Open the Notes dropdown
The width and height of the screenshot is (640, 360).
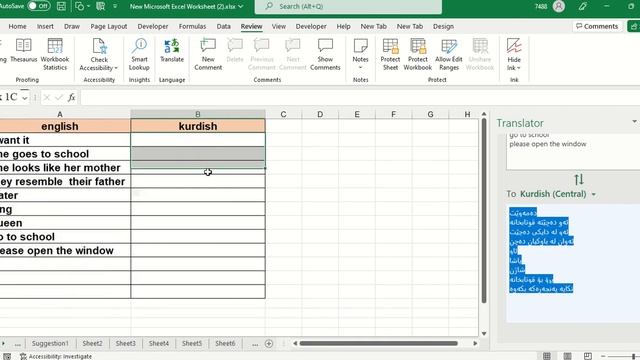point(360,54)
